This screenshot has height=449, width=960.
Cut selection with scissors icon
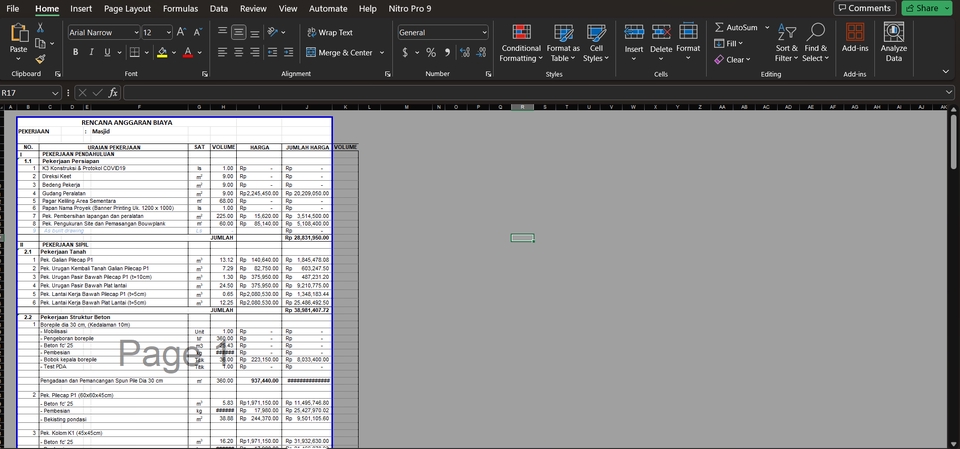[40, 28]
